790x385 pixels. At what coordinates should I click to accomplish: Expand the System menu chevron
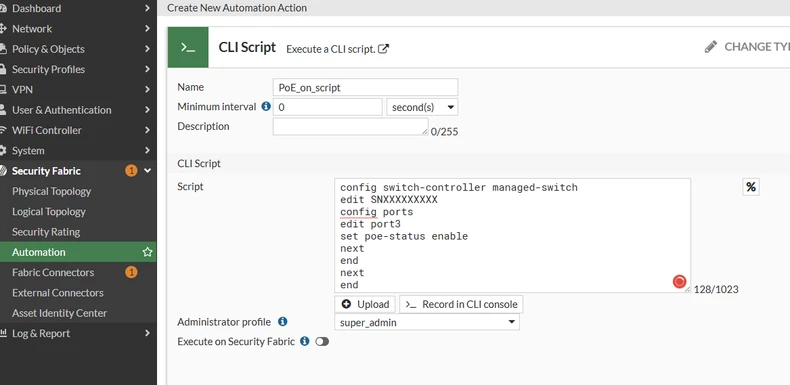tap(147, 150)
